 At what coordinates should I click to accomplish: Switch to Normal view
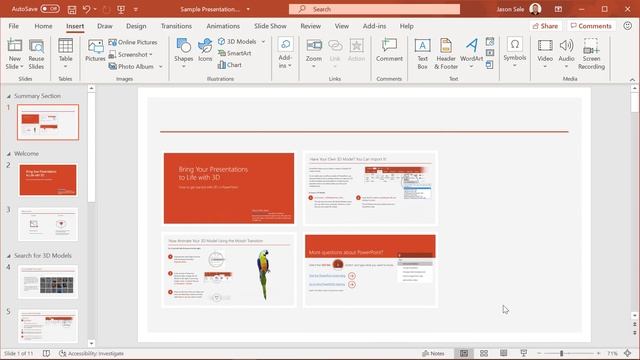(464, 353)
